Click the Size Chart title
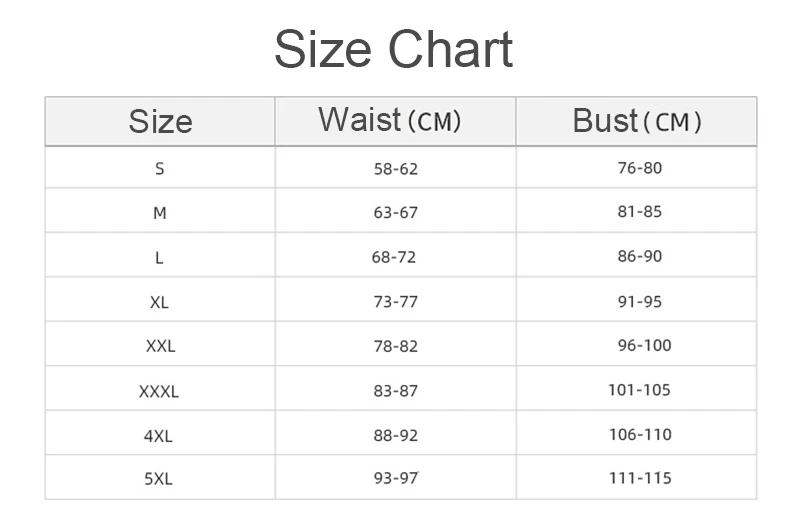The image size is (800, 522). [393, 49]
